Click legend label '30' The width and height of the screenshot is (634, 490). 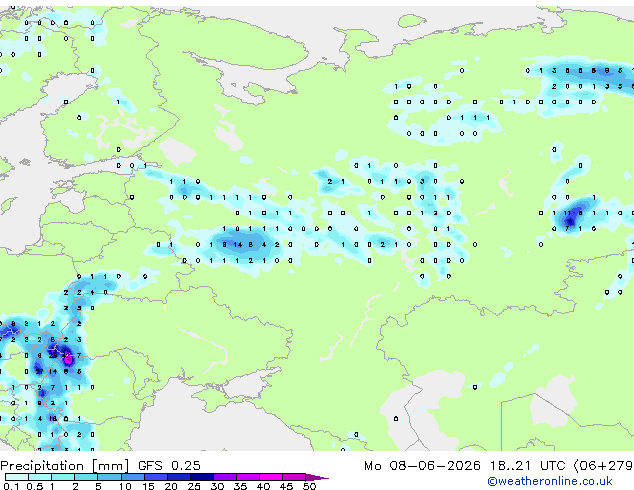tap(217, 486)
